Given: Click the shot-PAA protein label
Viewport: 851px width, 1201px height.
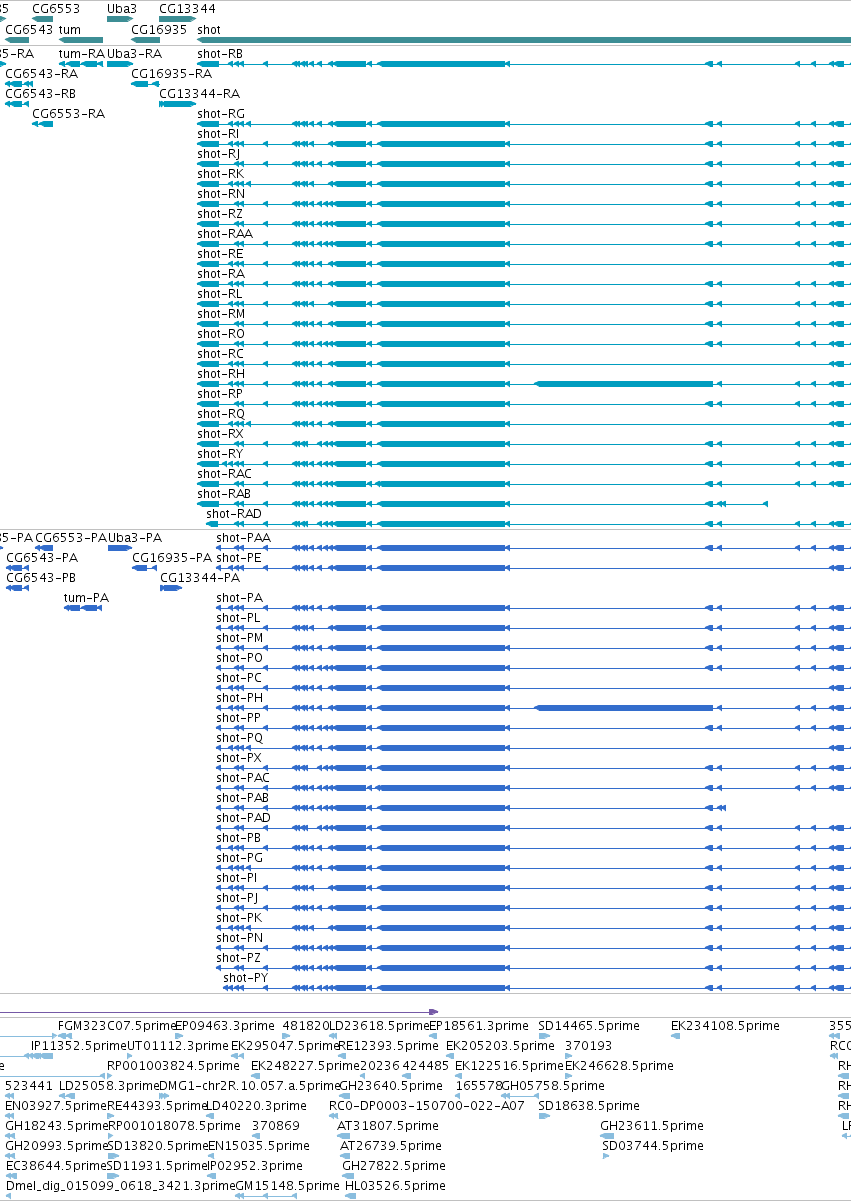Looking at the screenshot, I should pos(244,537).
